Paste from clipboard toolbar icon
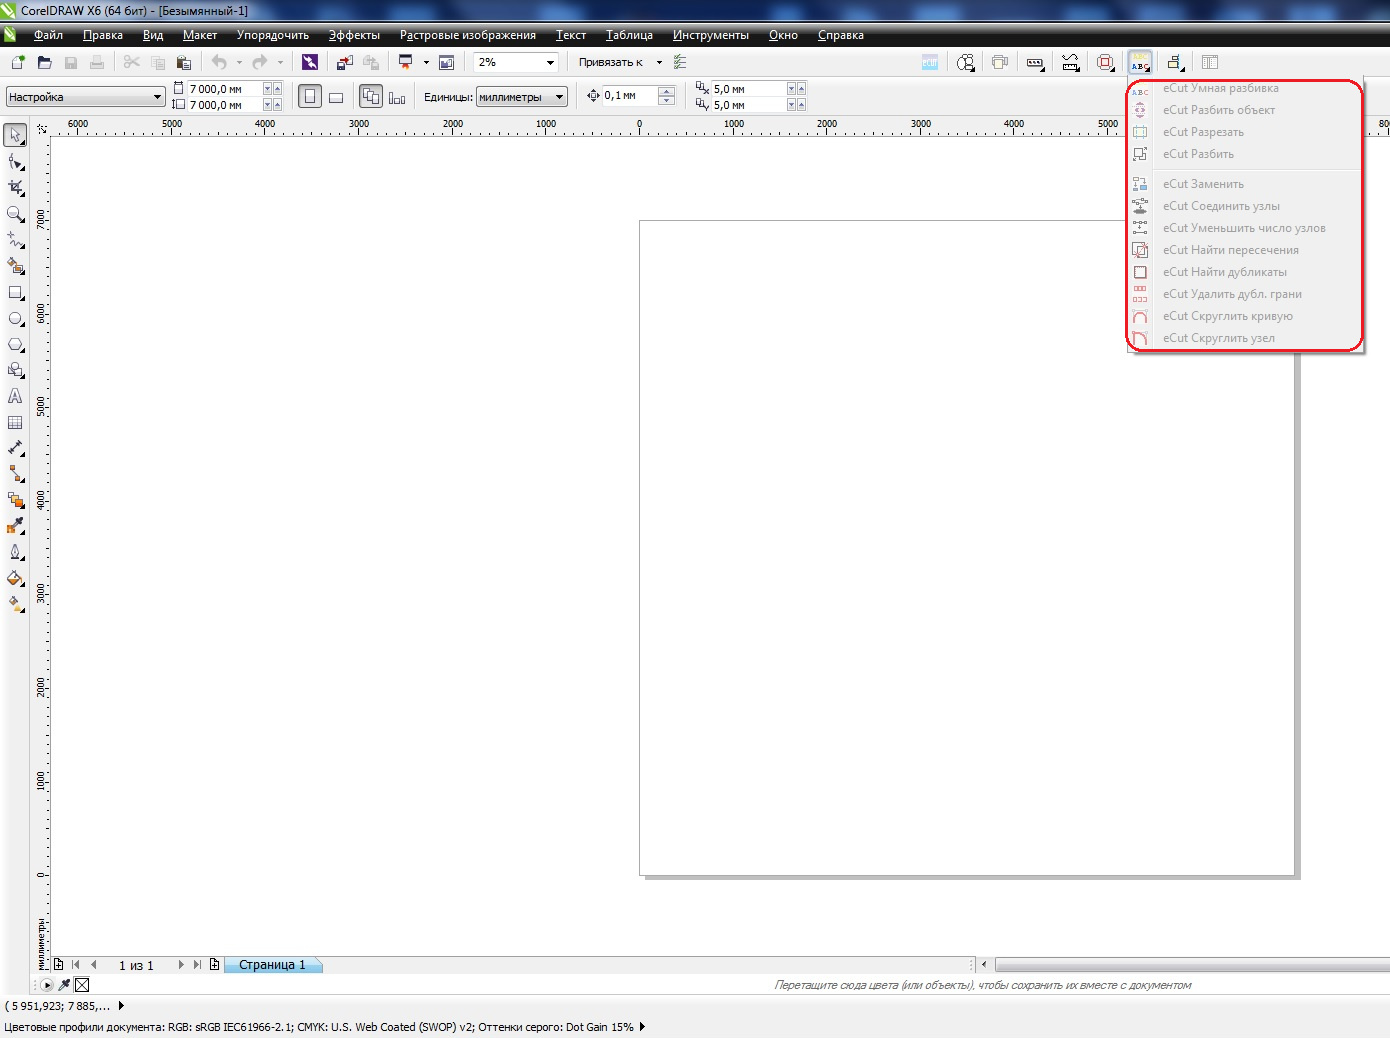 [x=184, y=62]
